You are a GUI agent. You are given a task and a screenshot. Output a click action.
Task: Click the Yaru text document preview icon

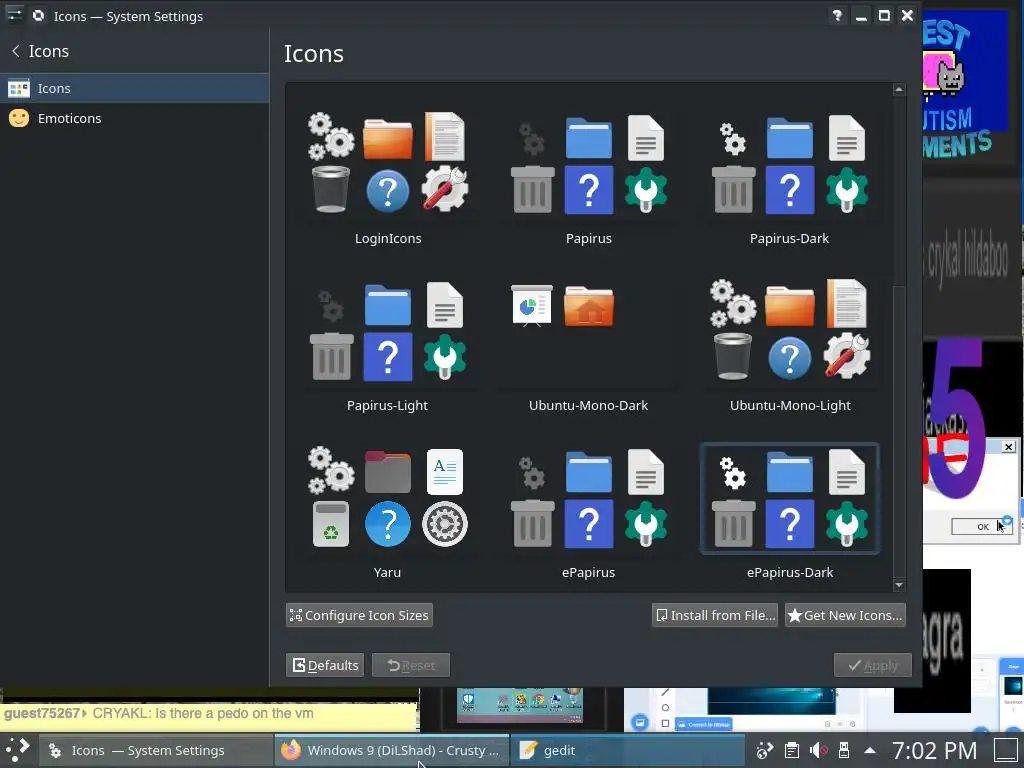pyautogui.click(x=445, y=472)
